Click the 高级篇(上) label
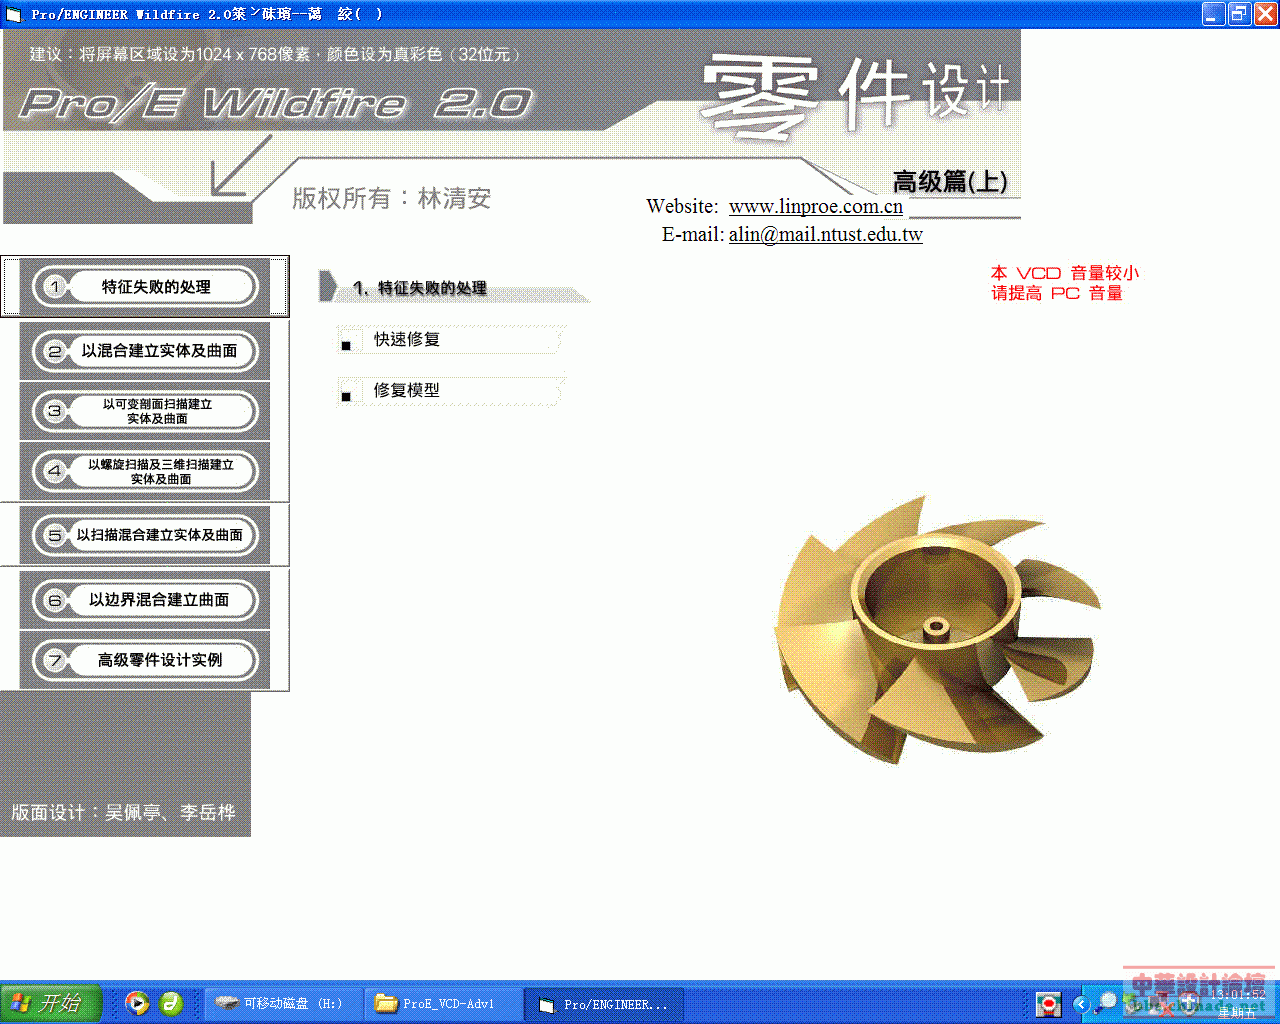Screen dimensions: 1280x1024 [x=950, y=181]
